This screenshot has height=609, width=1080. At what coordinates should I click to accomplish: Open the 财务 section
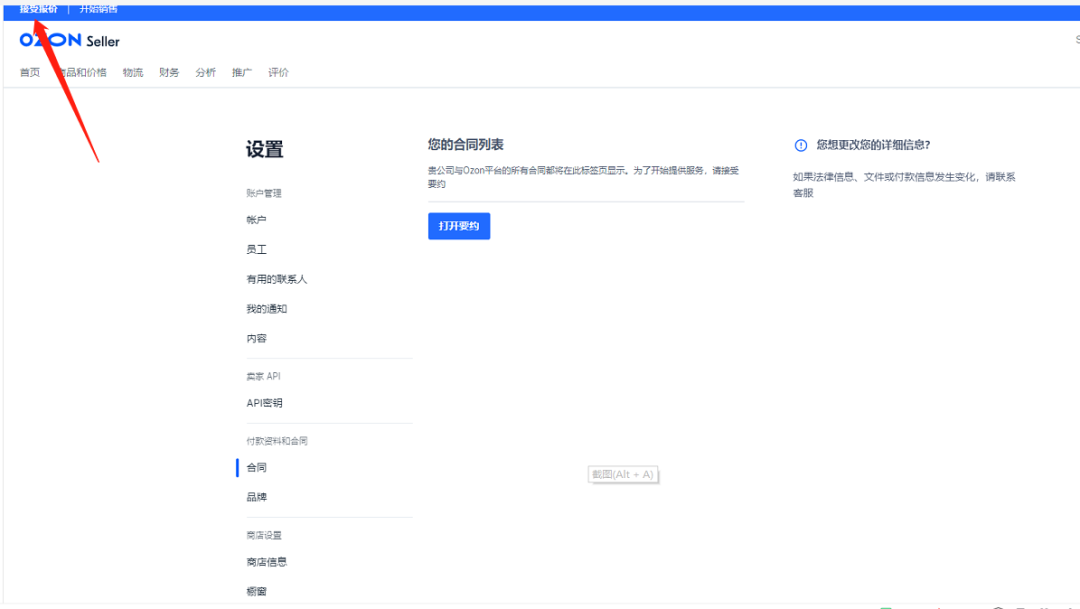point(168,71)
